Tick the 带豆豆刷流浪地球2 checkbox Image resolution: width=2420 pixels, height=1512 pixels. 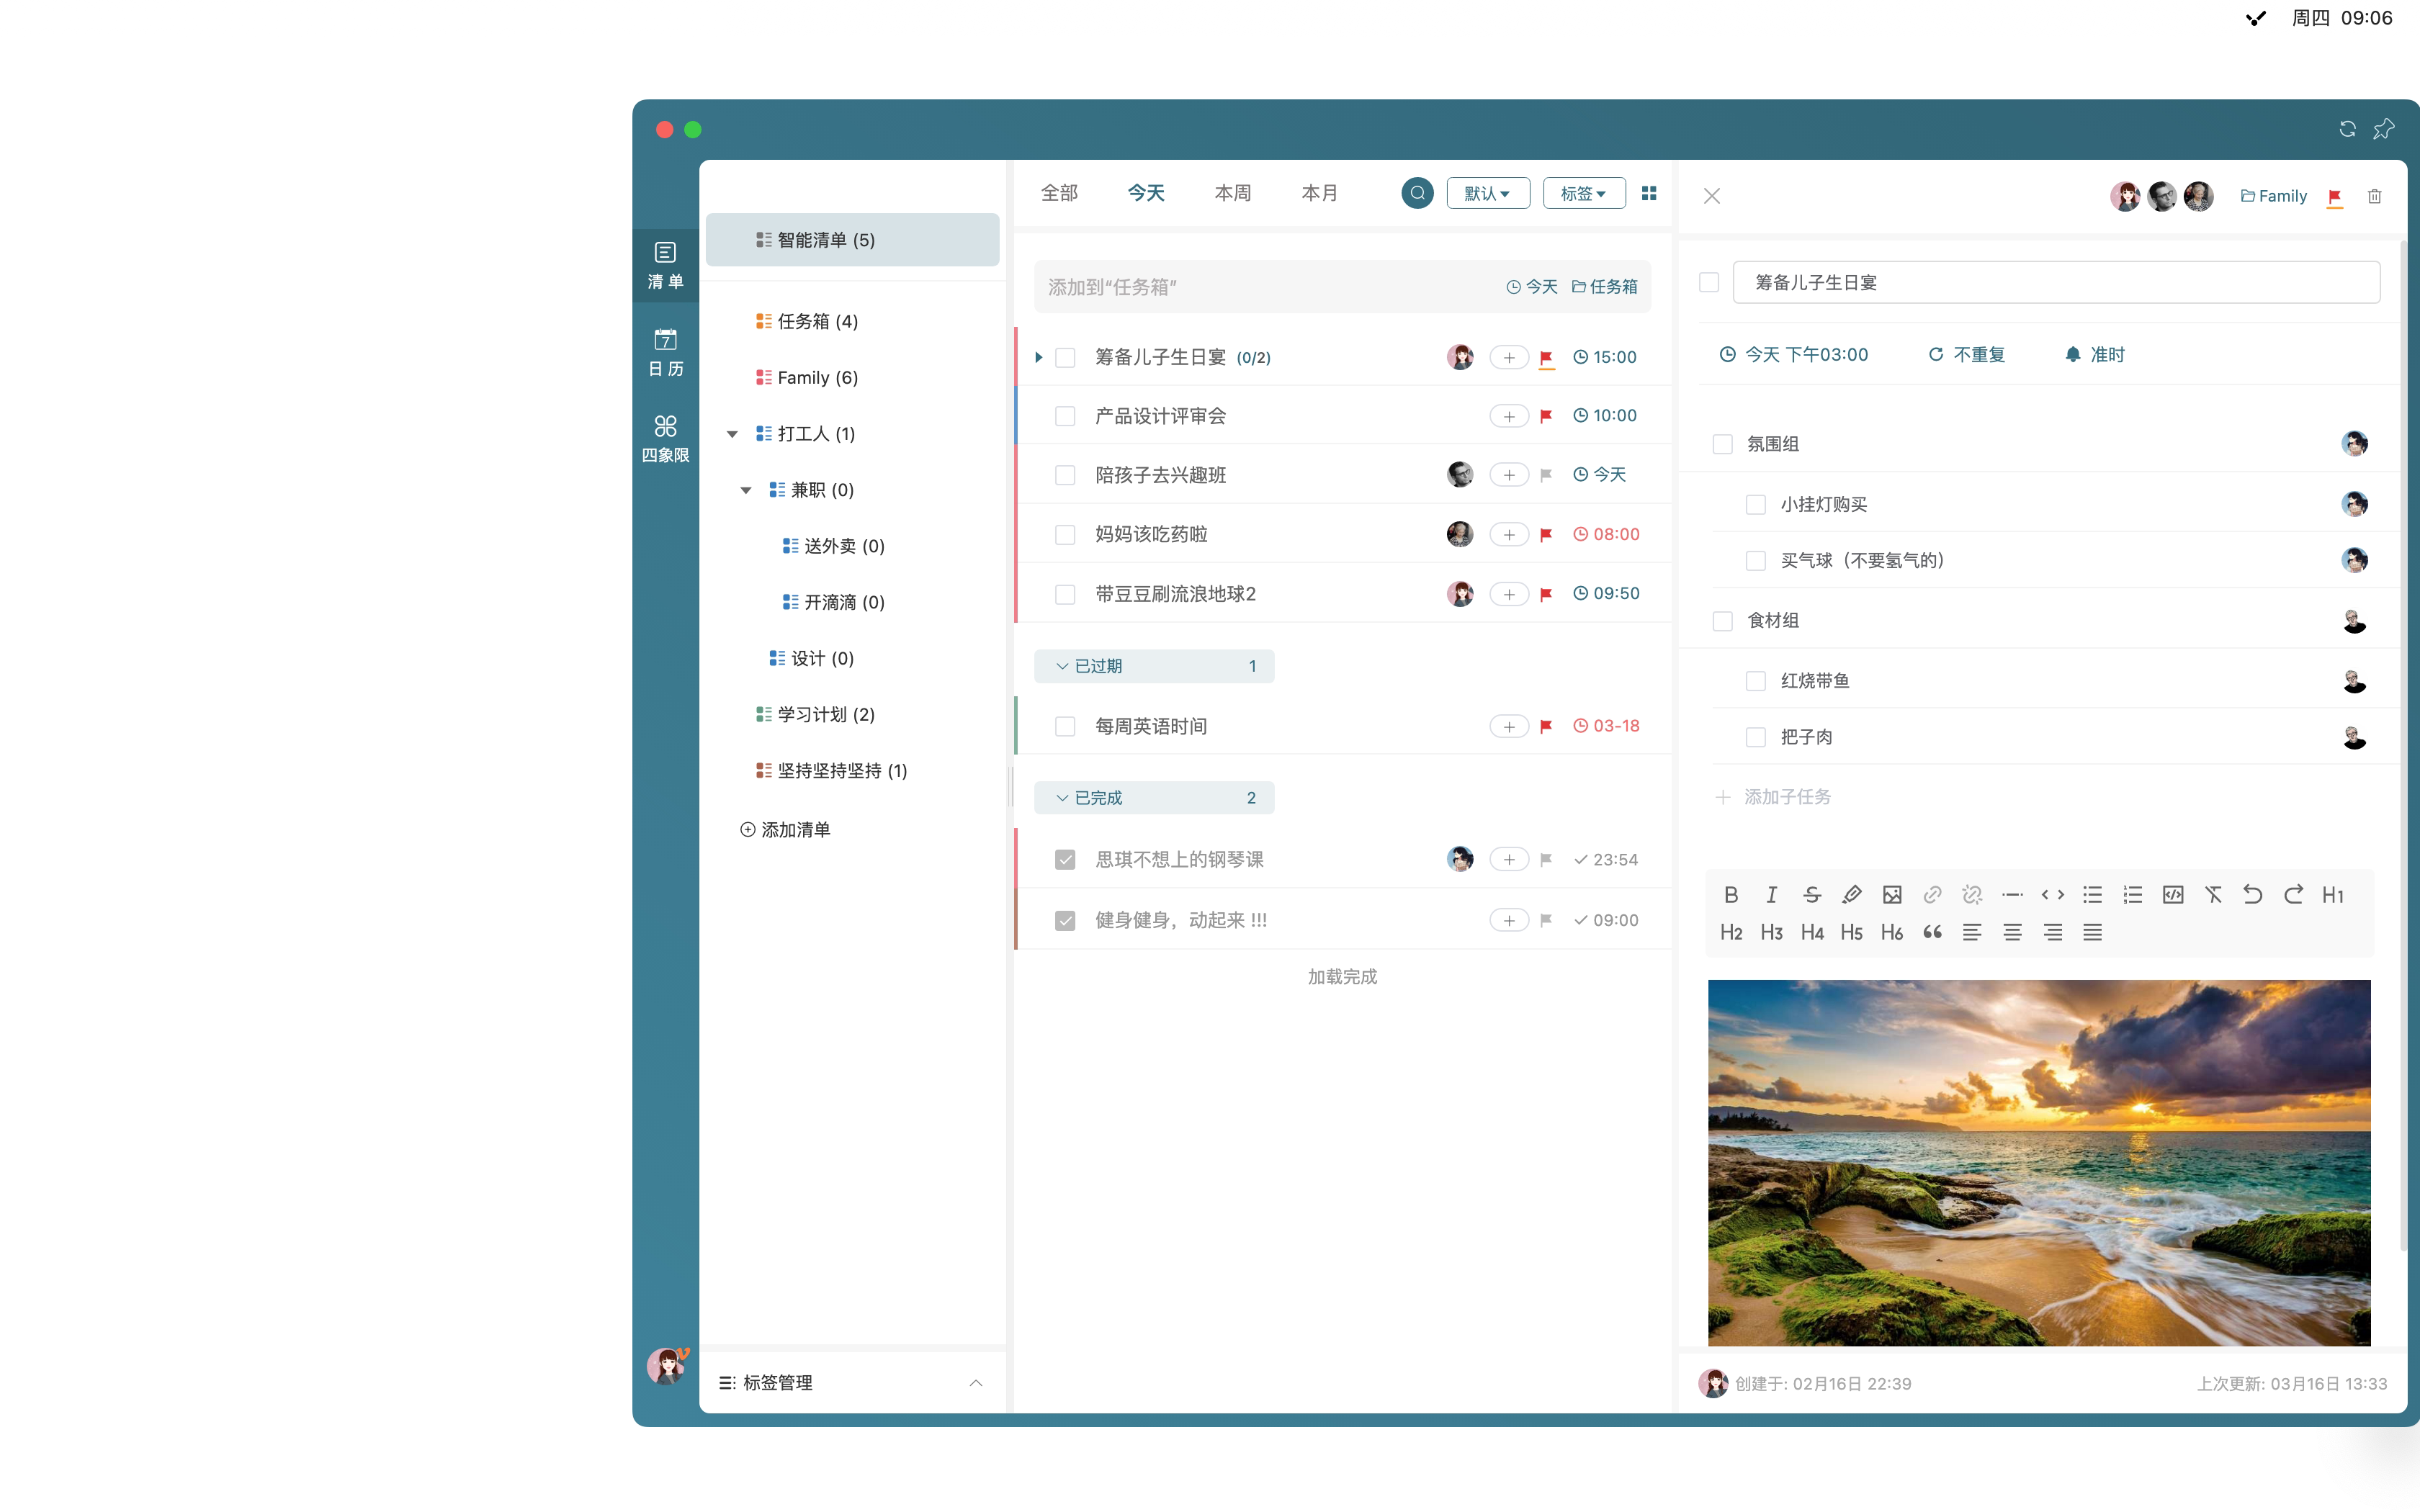coord(1065,594)
